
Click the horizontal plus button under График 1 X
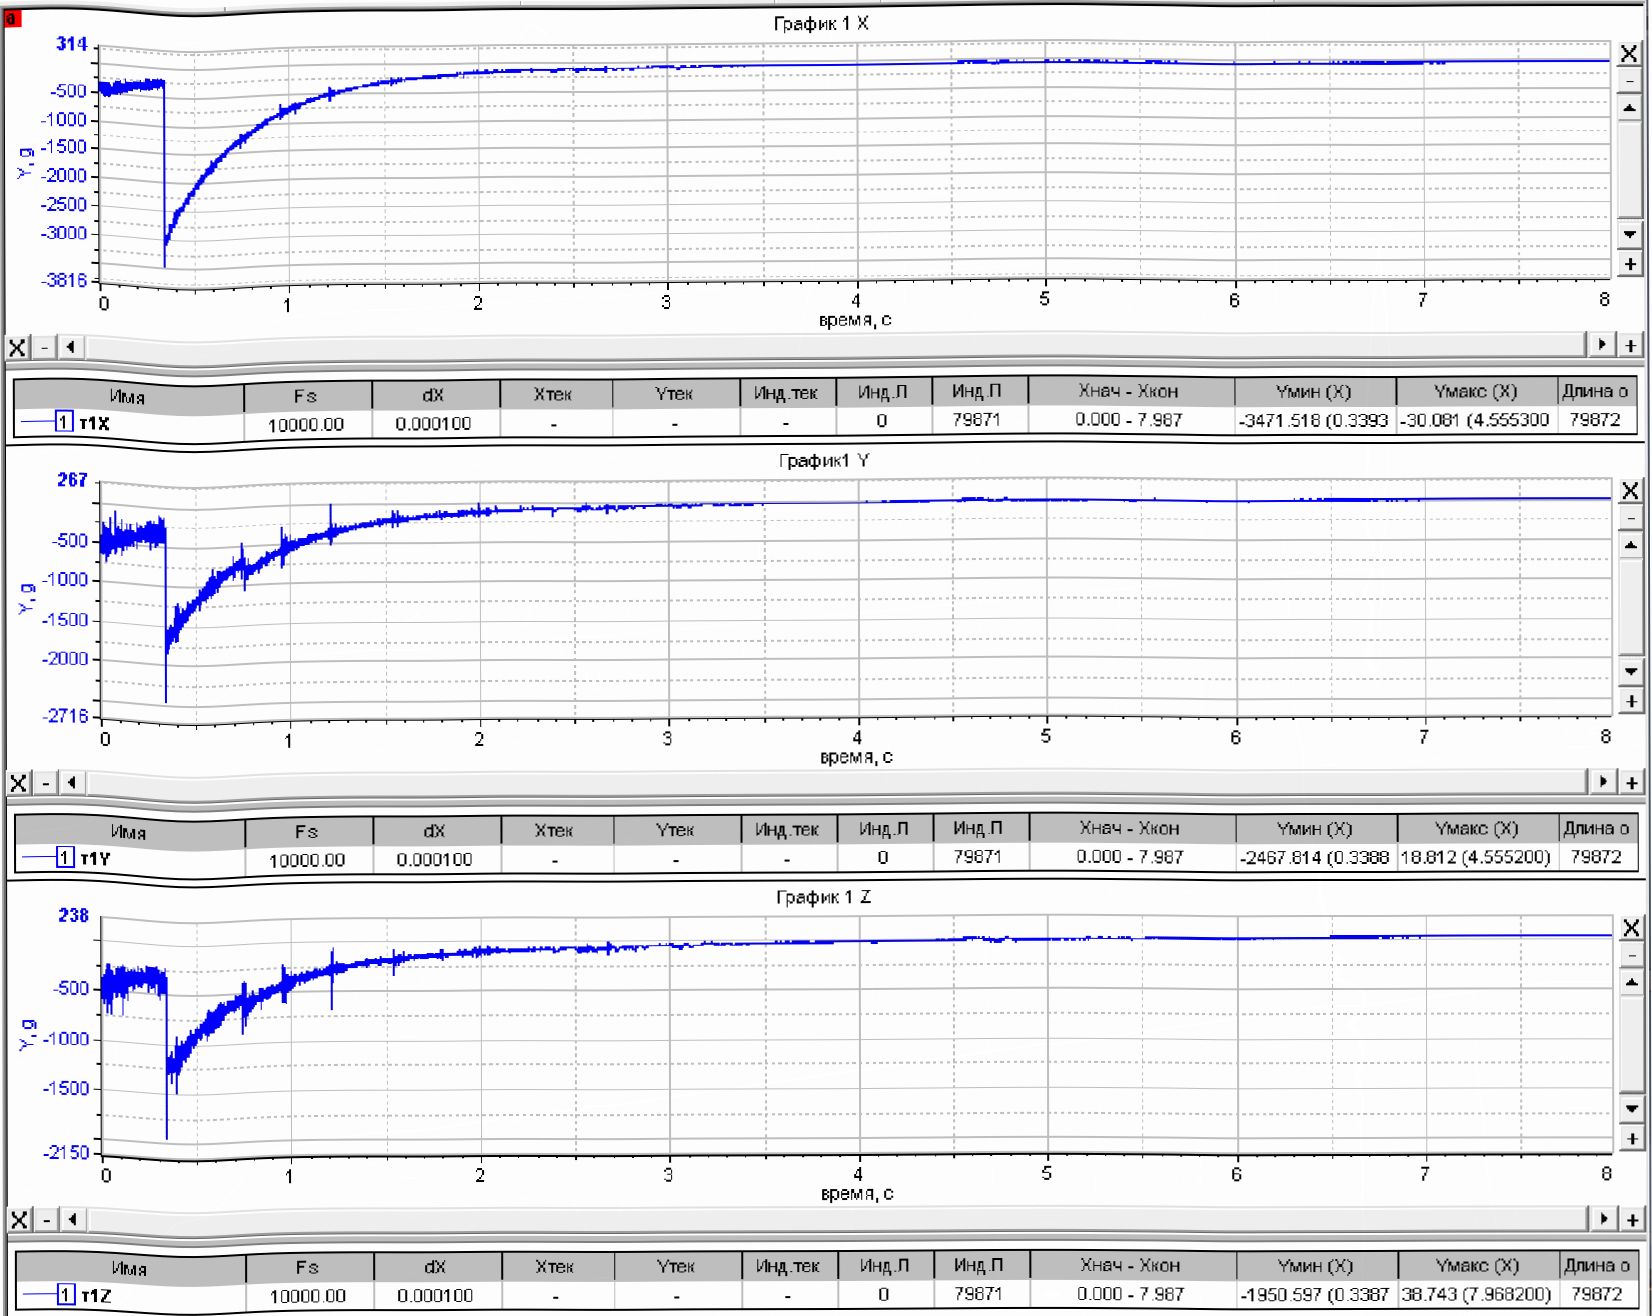point(1630,345)
